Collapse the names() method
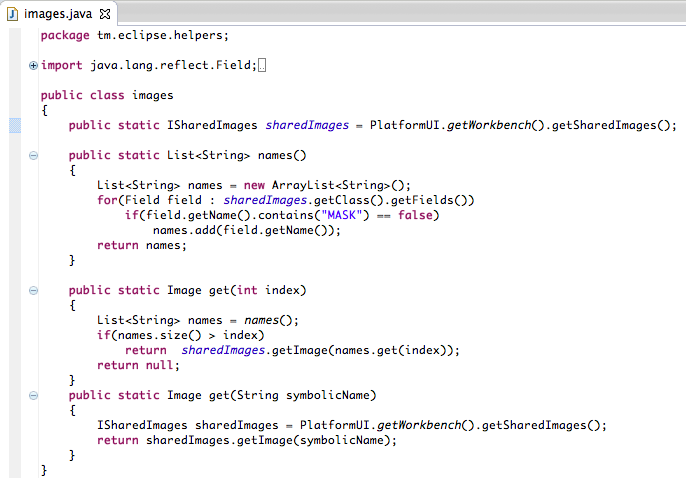The width and height of the screenshot is (686, 478). 33,155
